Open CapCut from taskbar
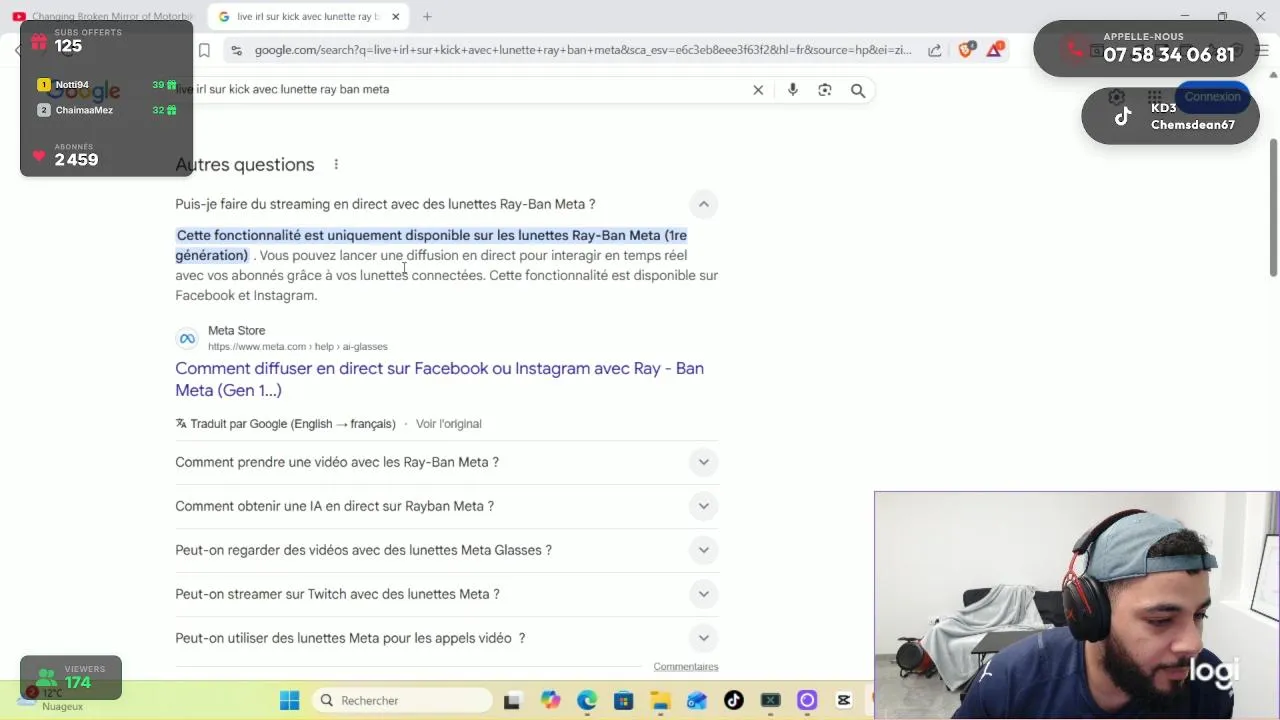The width and height of the screenshot is (1280, 720). click(x=844, y=700)
